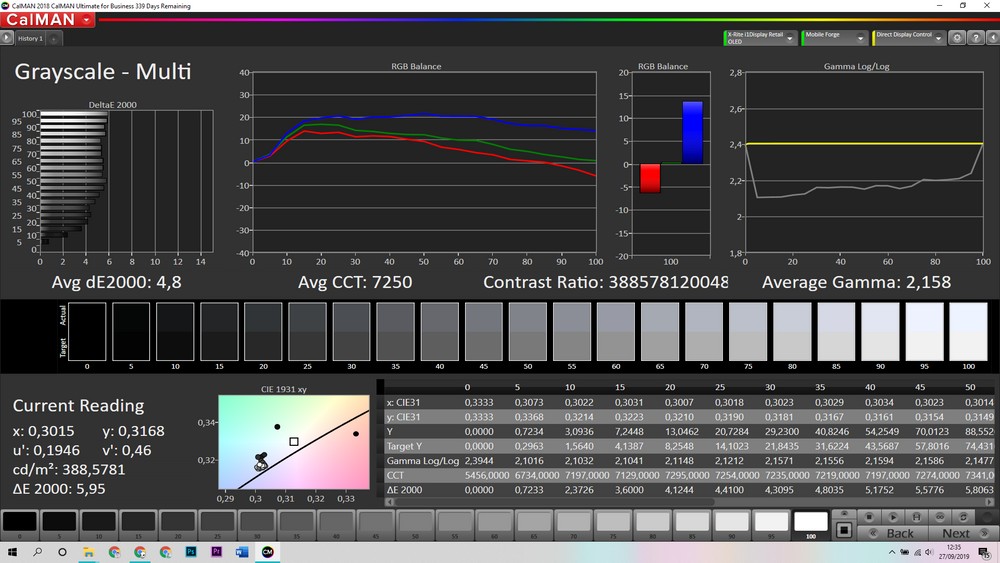Expand the X-Rite i1Display Retail meter dropdown

point(790,38)
